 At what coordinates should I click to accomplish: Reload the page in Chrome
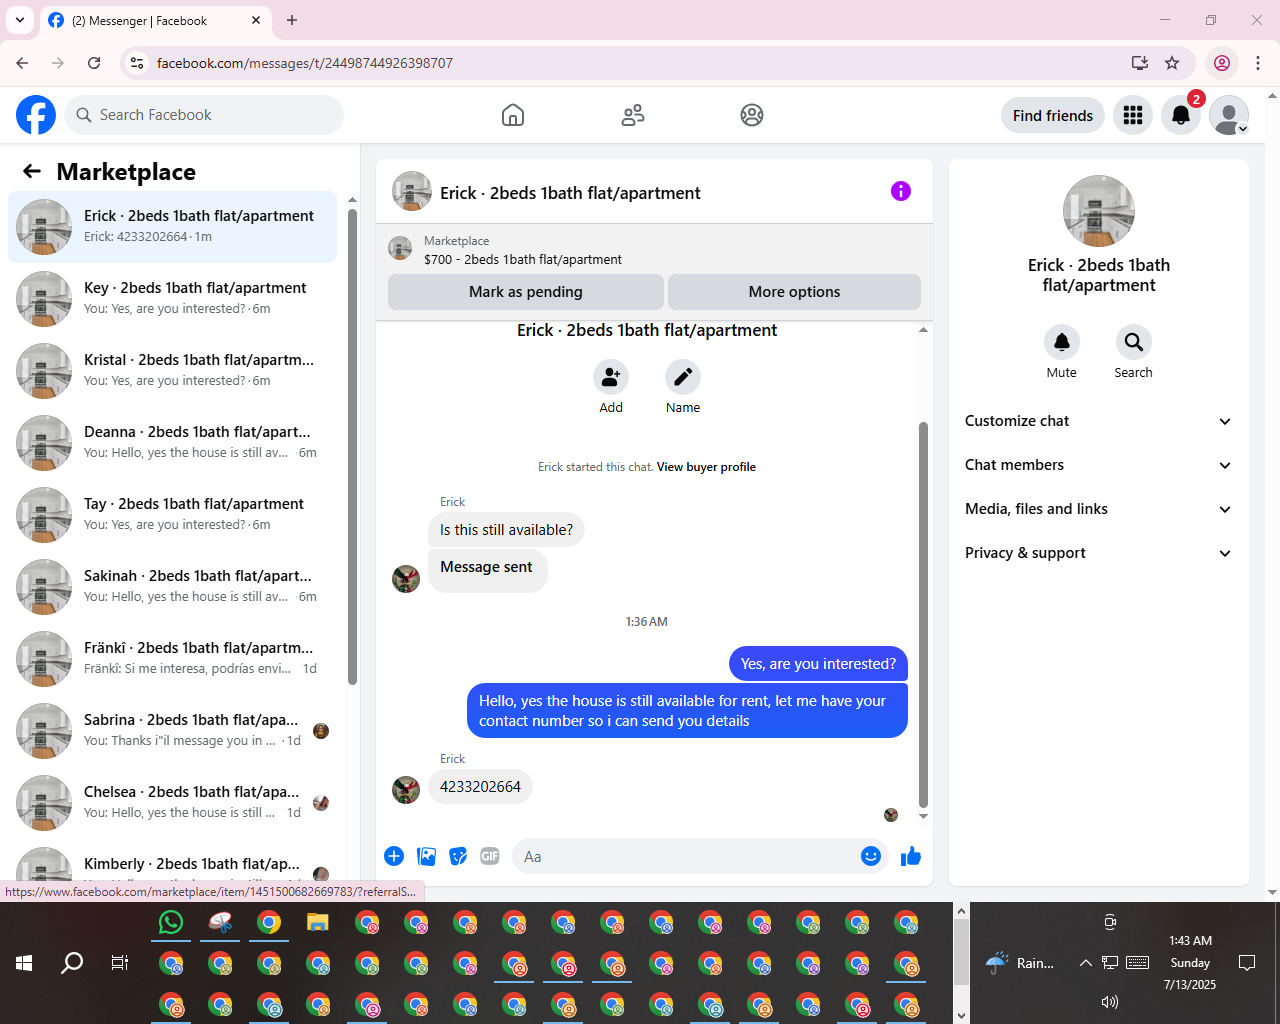(94, 63)
